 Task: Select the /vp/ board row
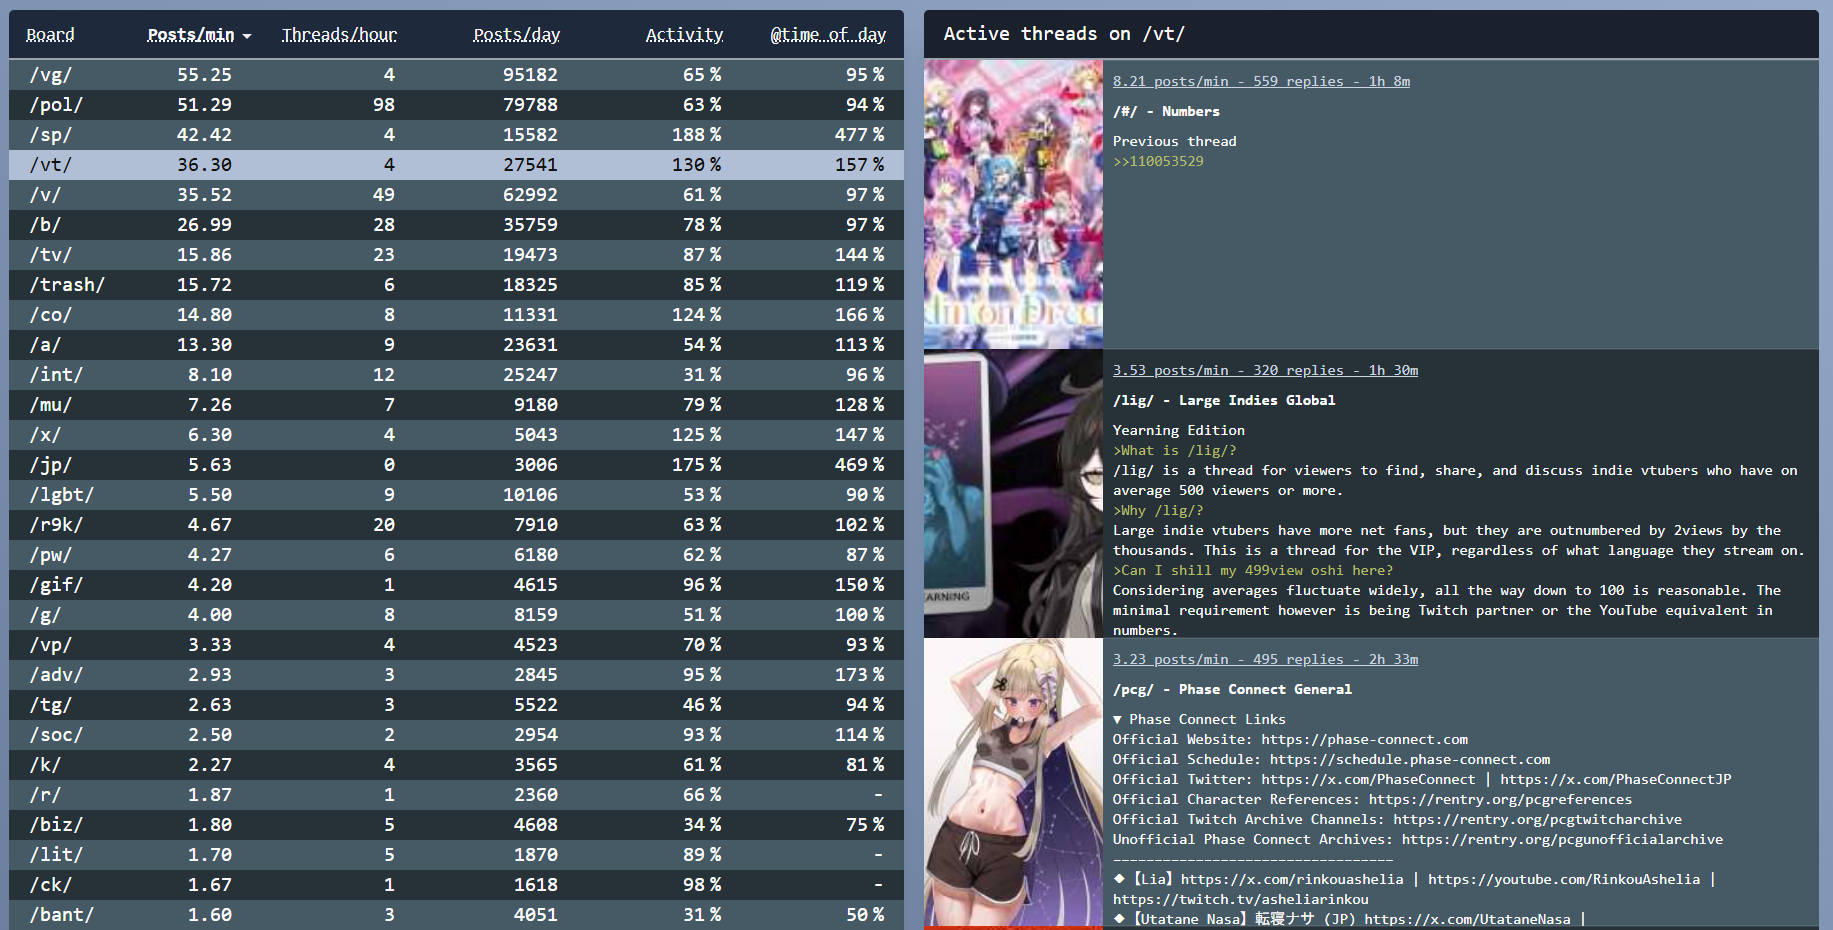[456, 645]
